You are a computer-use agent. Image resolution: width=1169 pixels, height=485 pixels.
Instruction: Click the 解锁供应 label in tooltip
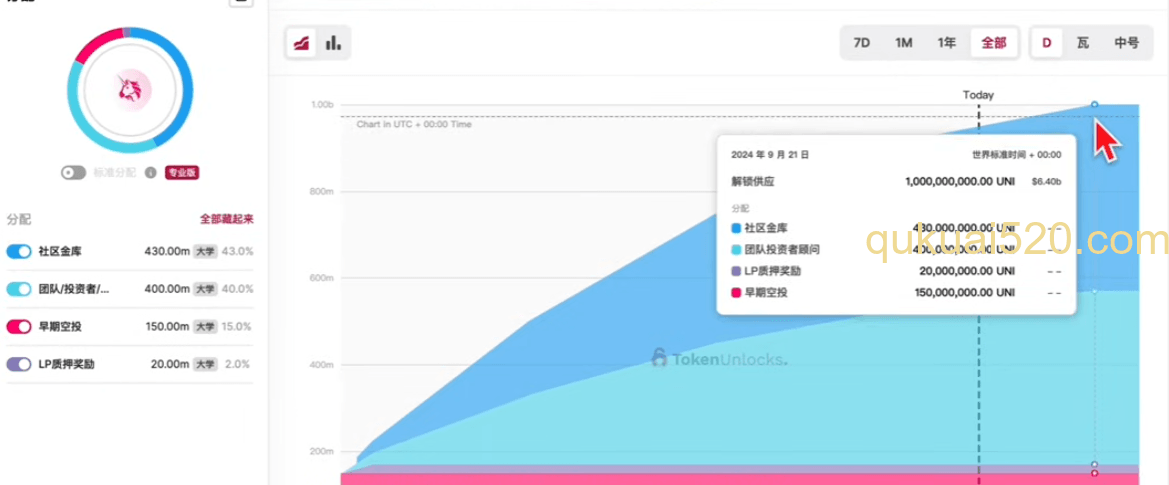754,181
